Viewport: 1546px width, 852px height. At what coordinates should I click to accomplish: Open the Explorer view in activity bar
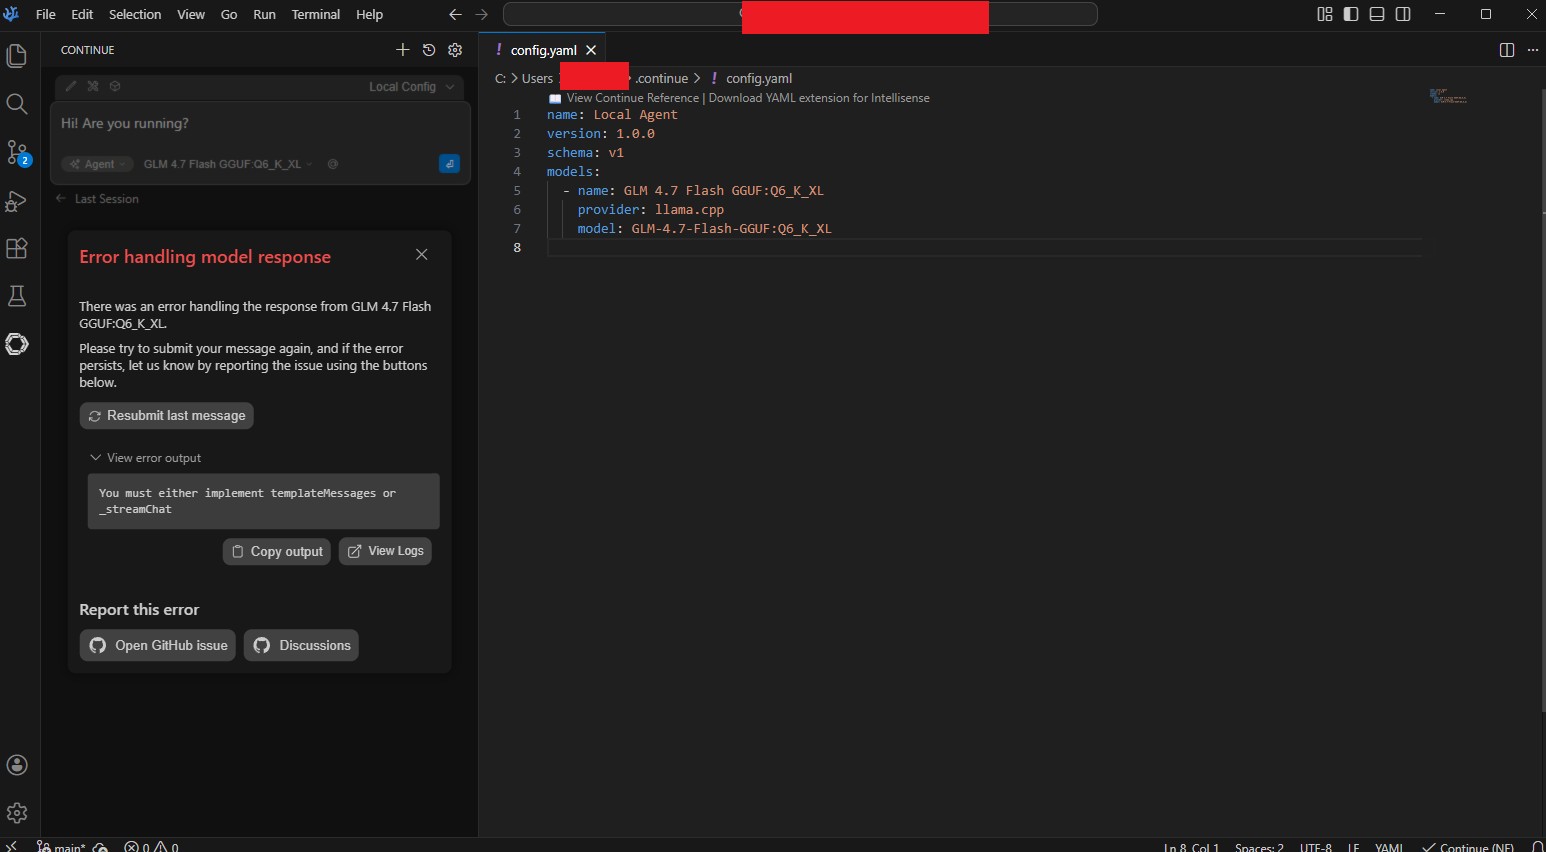click(17, 56)
